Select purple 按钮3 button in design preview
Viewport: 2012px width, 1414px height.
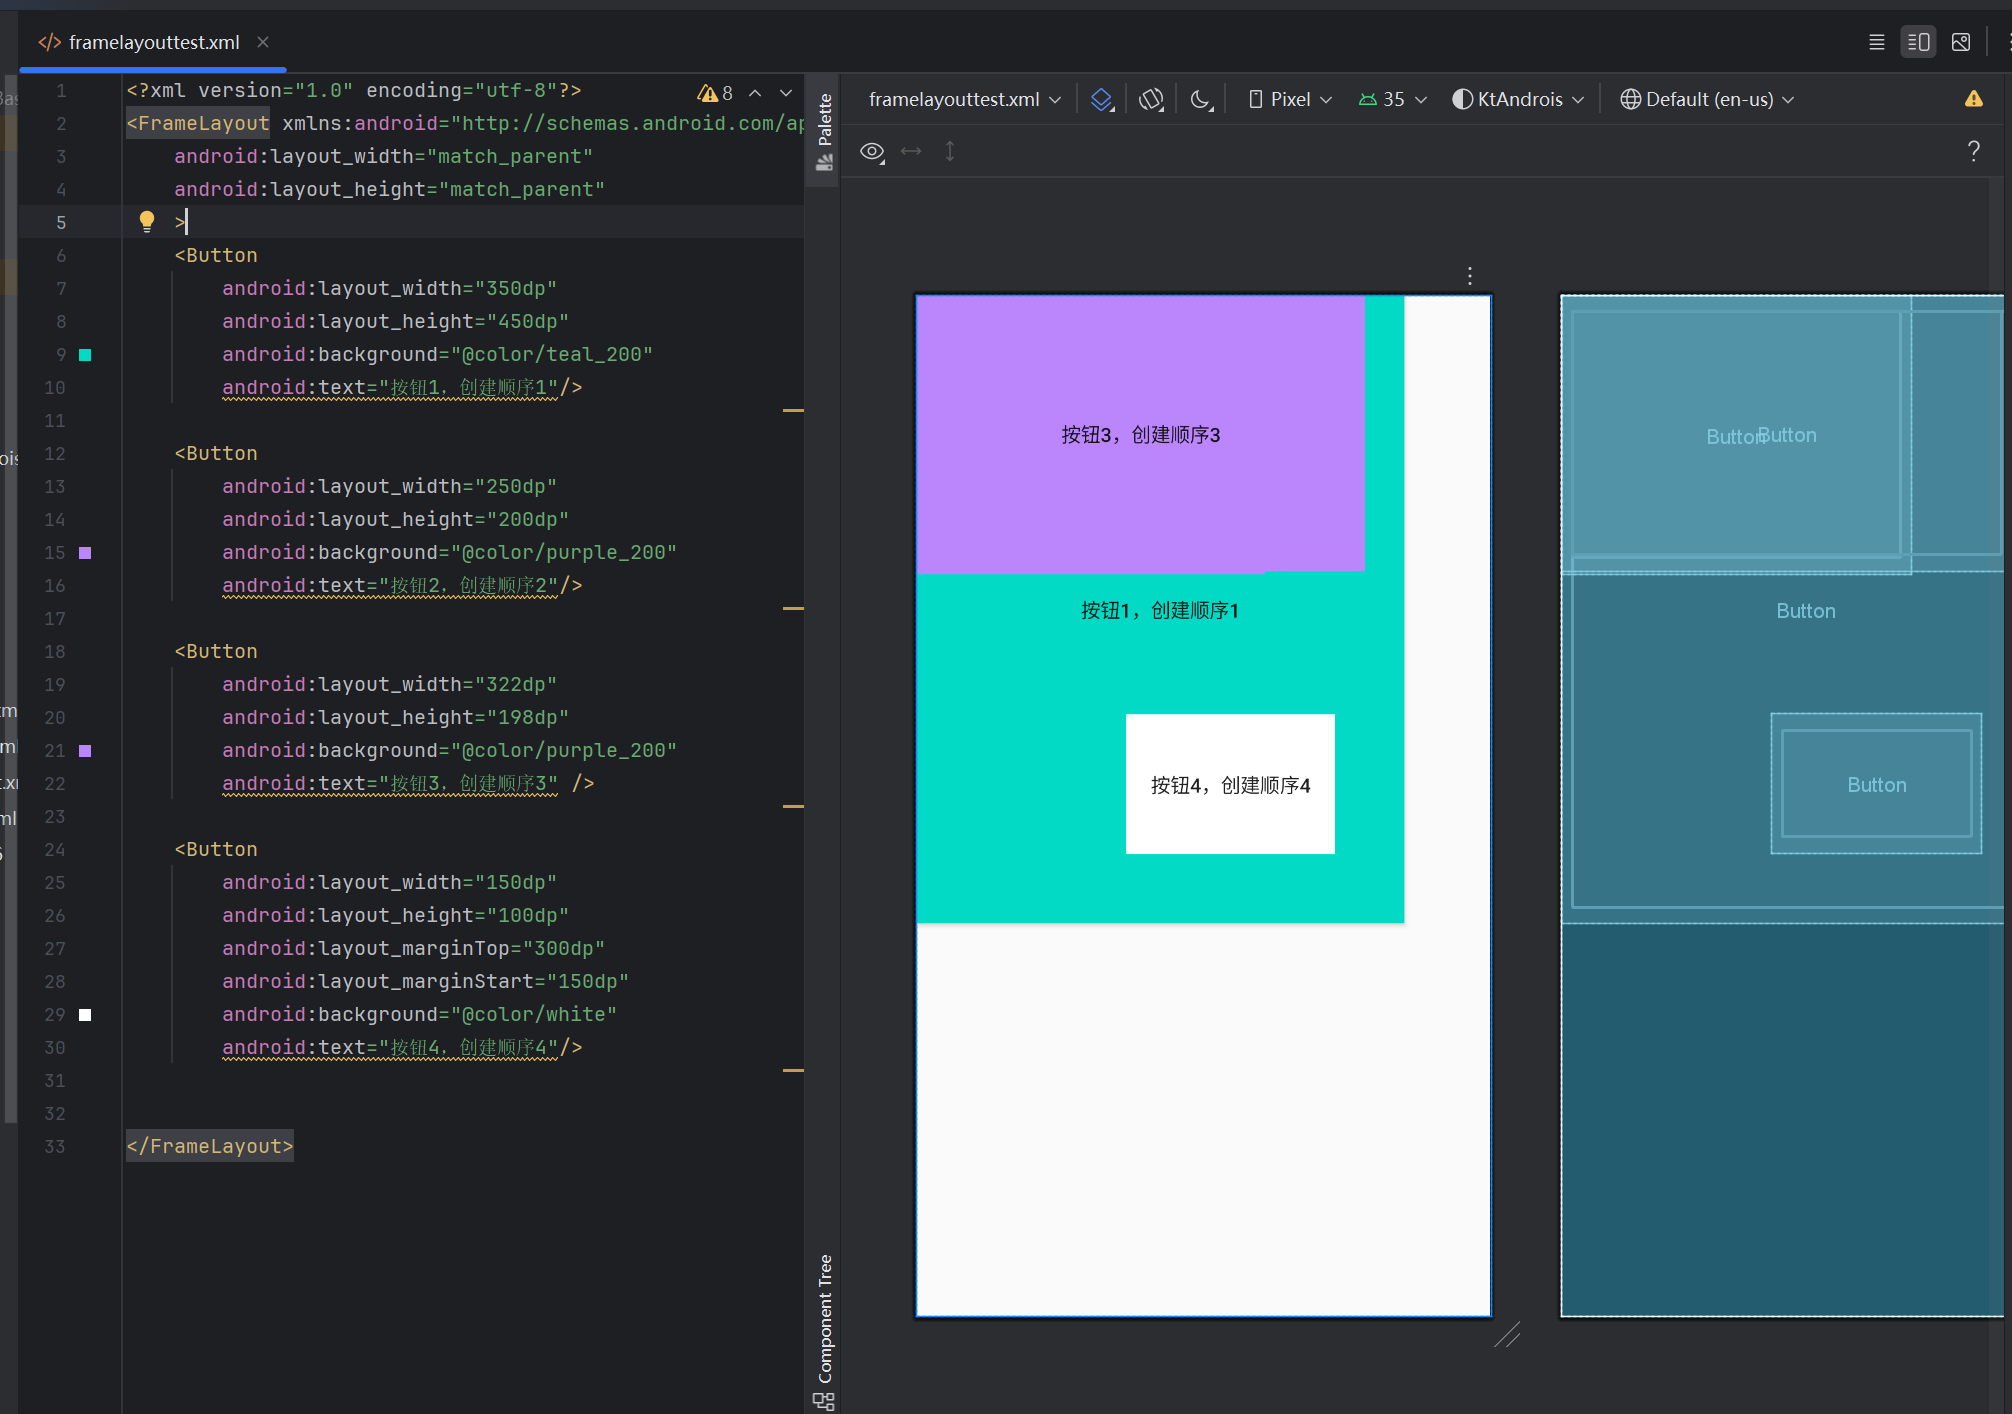click(1140, 434)
